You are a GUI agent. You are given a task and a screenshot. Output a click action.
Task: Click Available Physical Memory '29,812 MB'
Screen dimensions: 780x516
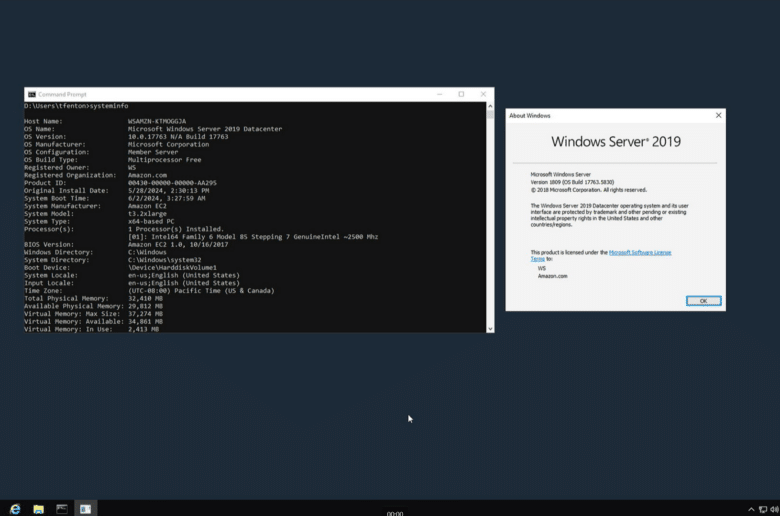point(145,306)
